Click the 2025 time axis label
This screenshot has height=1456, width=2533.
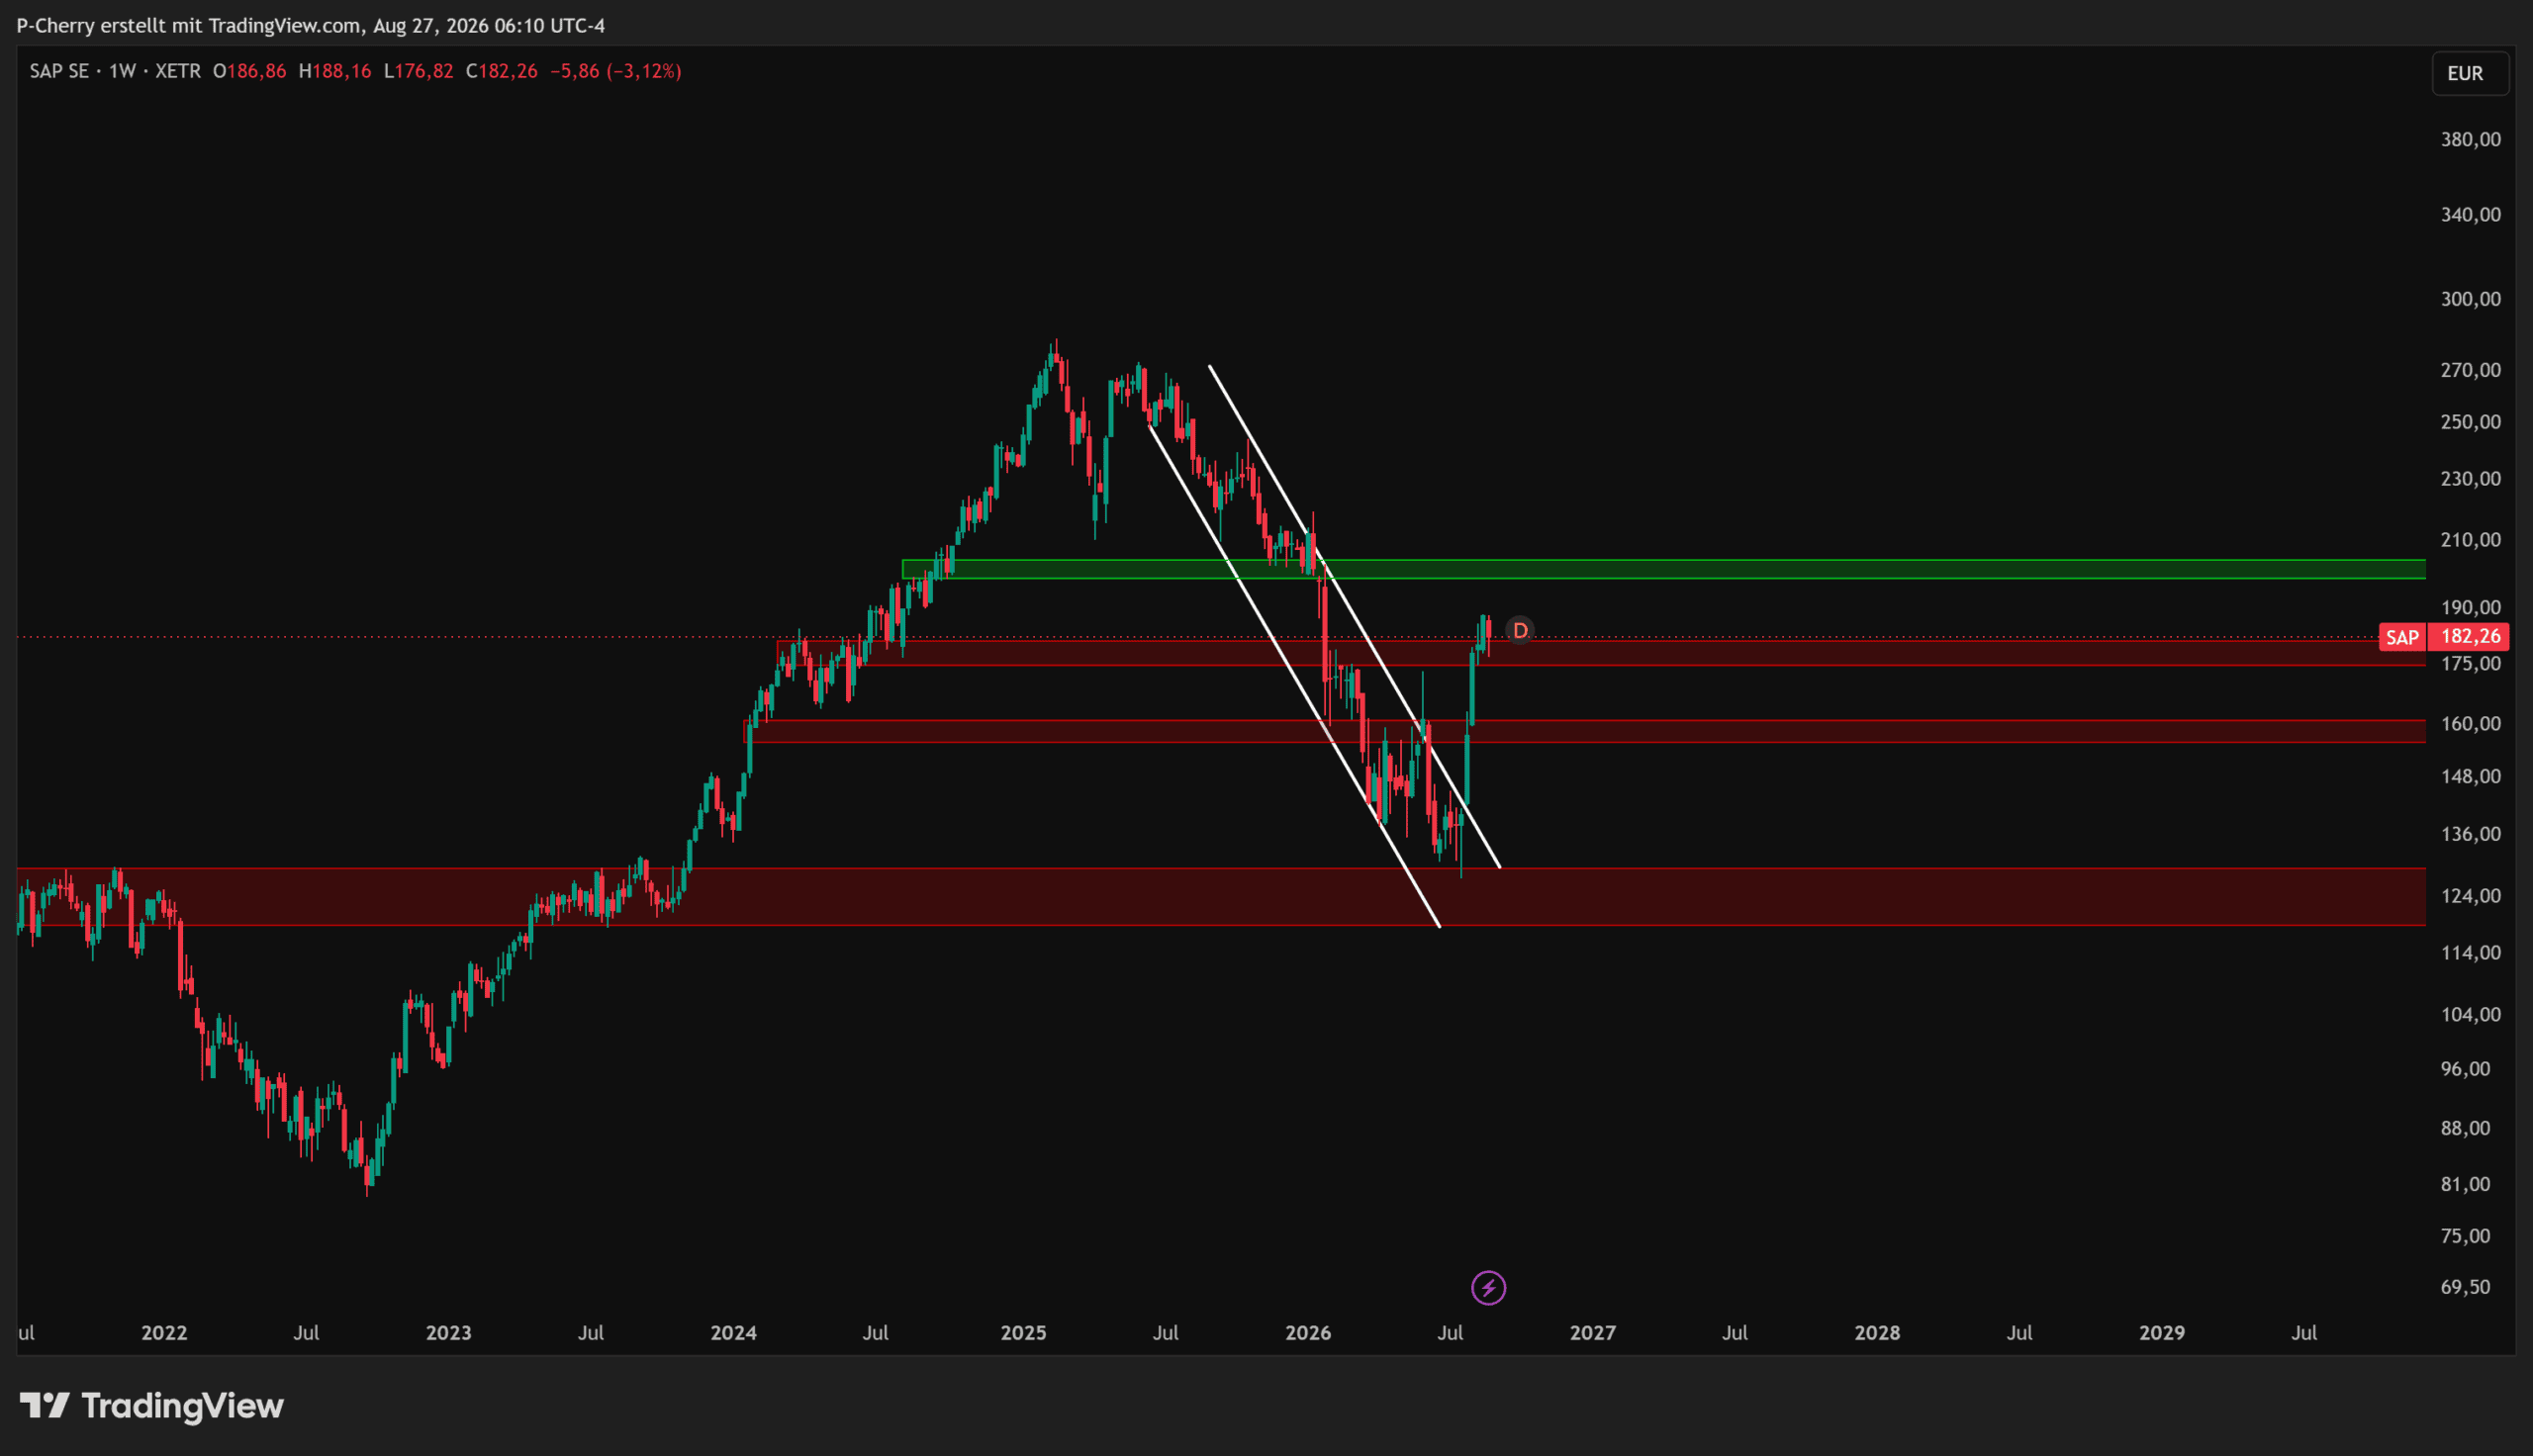[1023, 1333]
